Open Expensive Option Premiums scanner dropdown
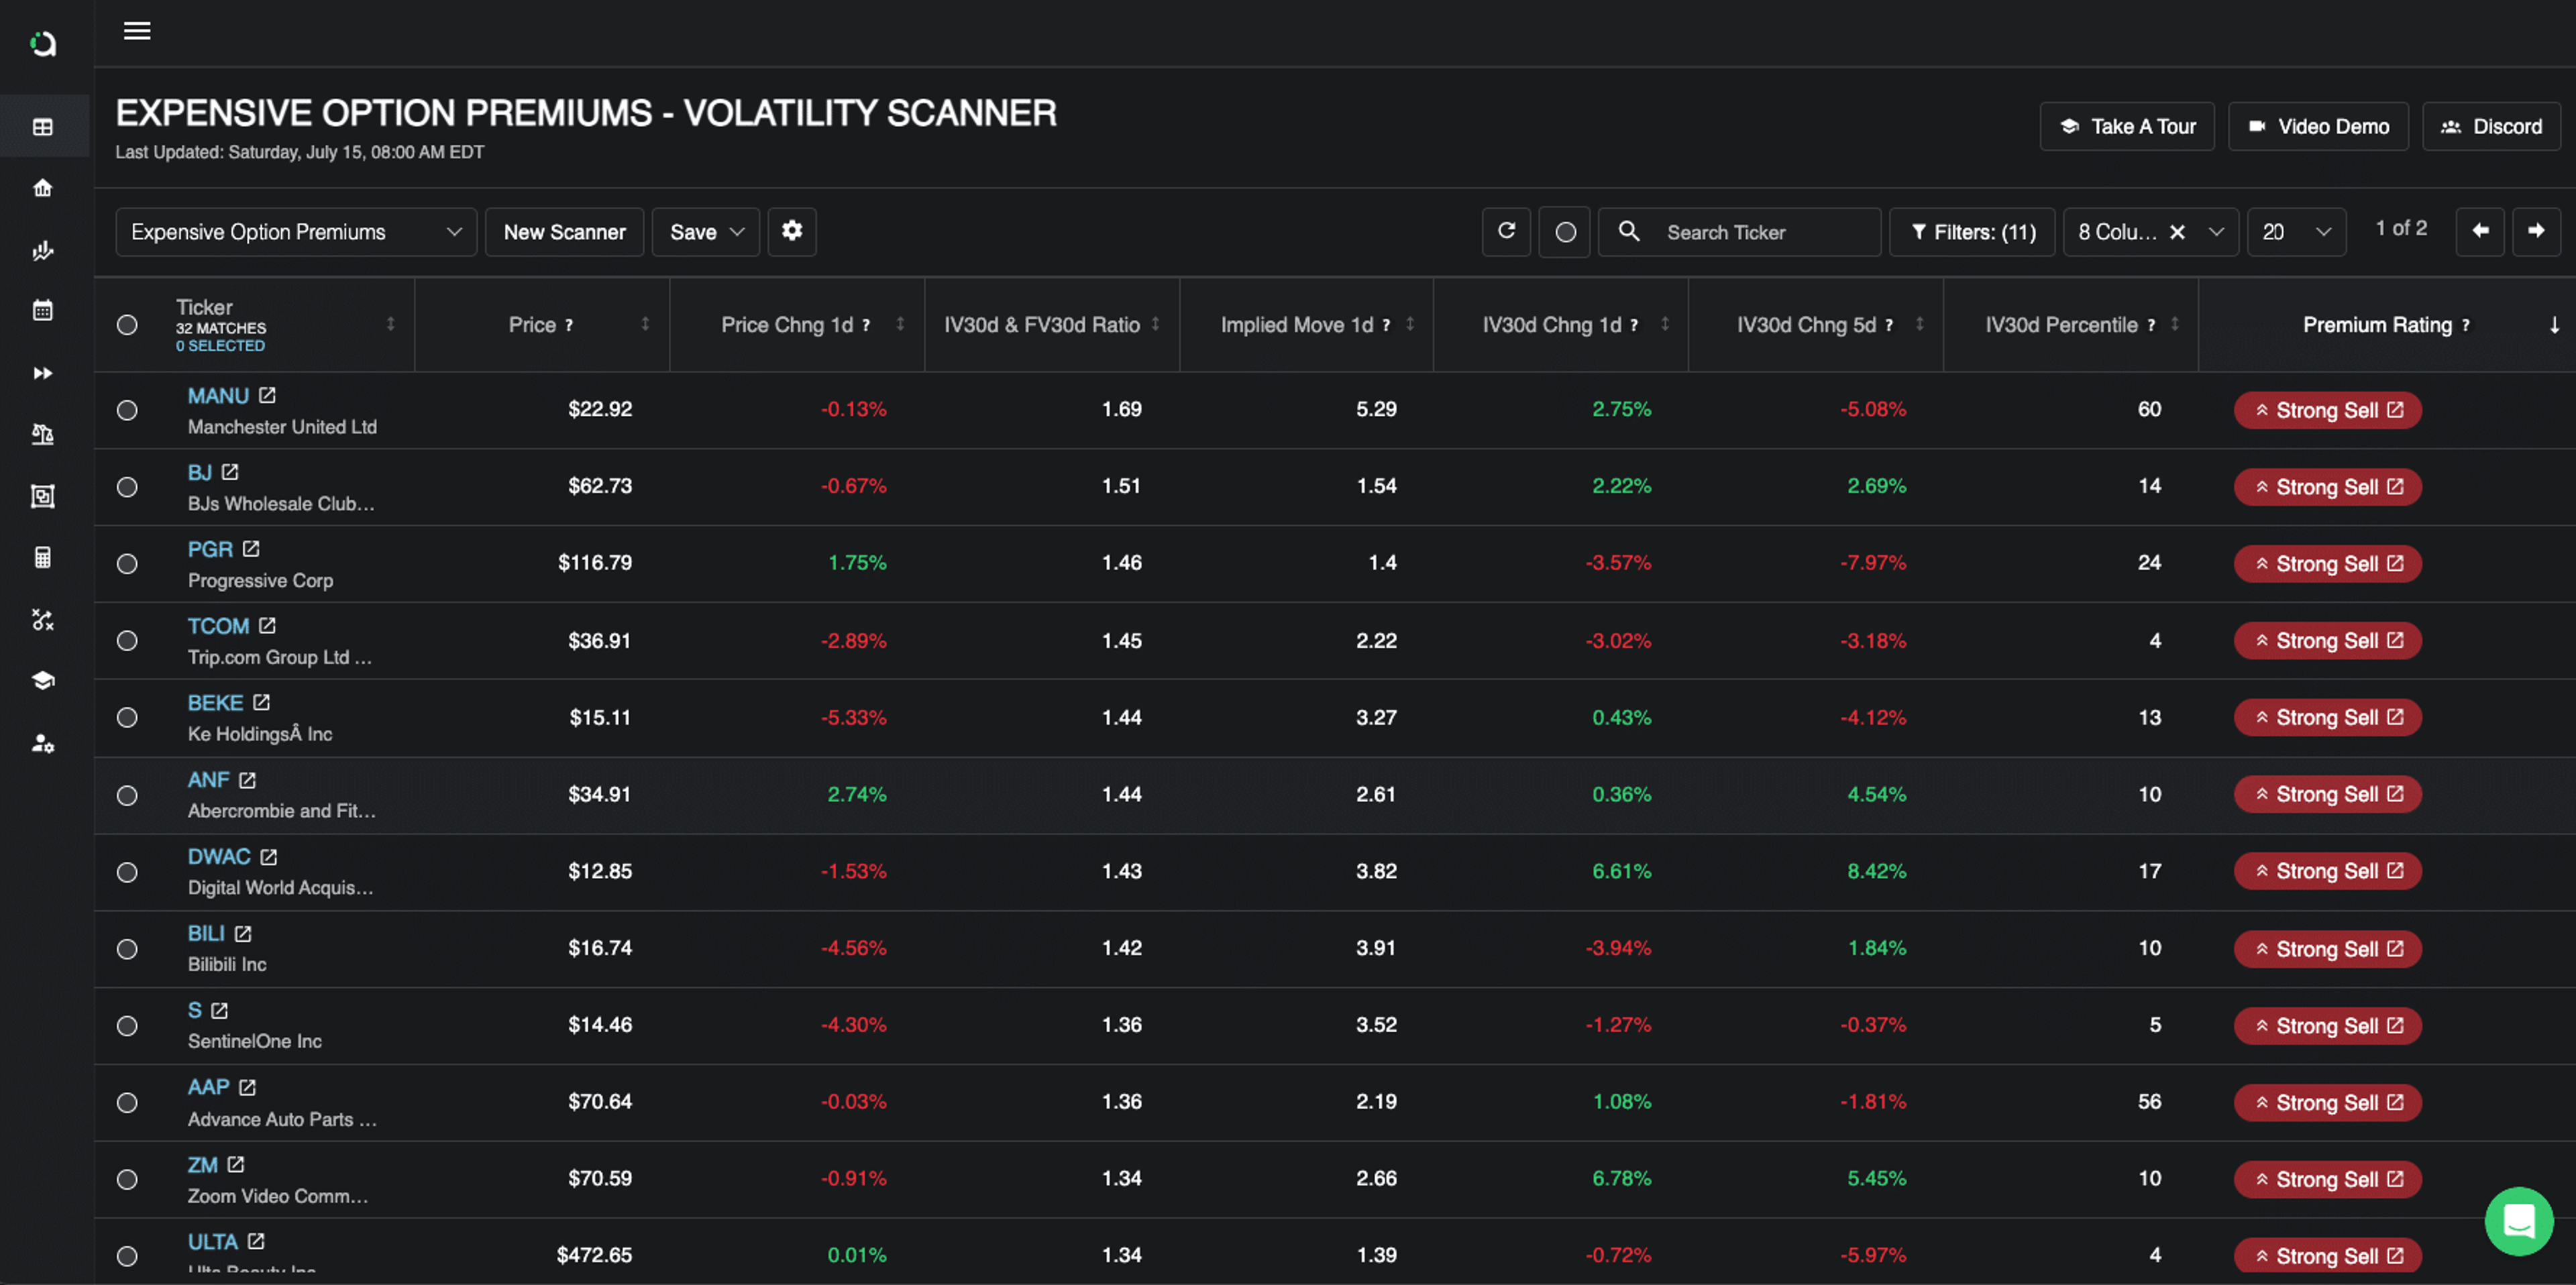 click(x=296, y=232)
